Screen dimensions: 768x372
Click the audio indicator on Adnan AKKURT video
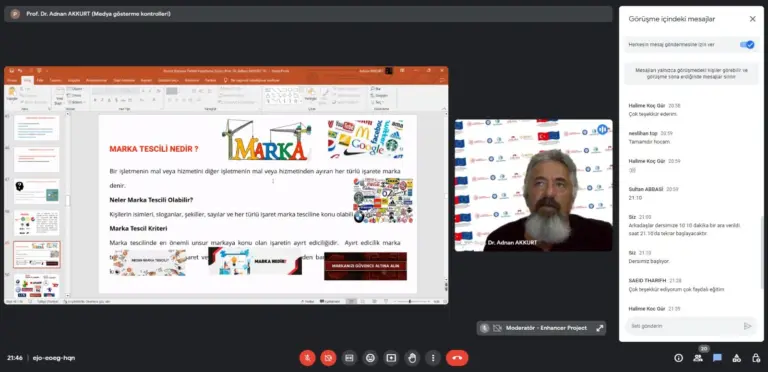click(x=602, y=129)
